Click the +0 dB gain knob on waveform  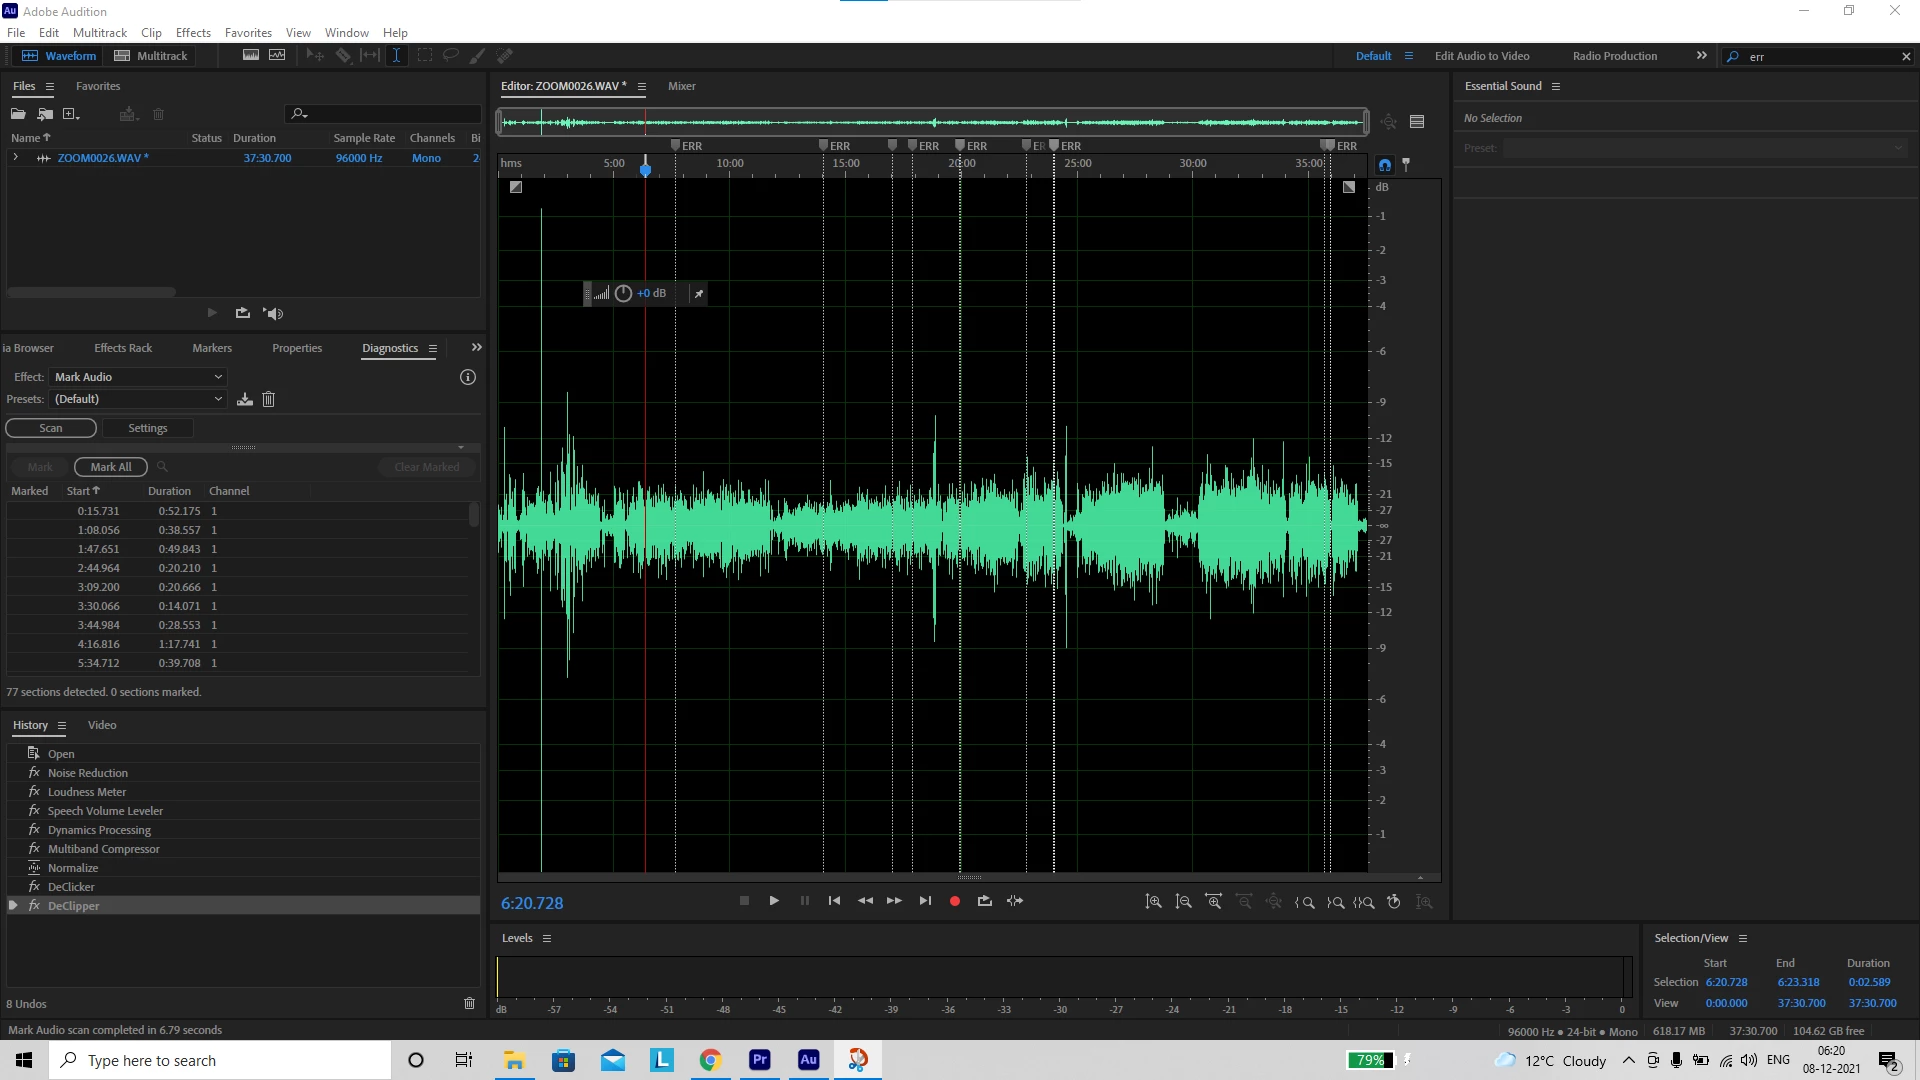(623, 294)
